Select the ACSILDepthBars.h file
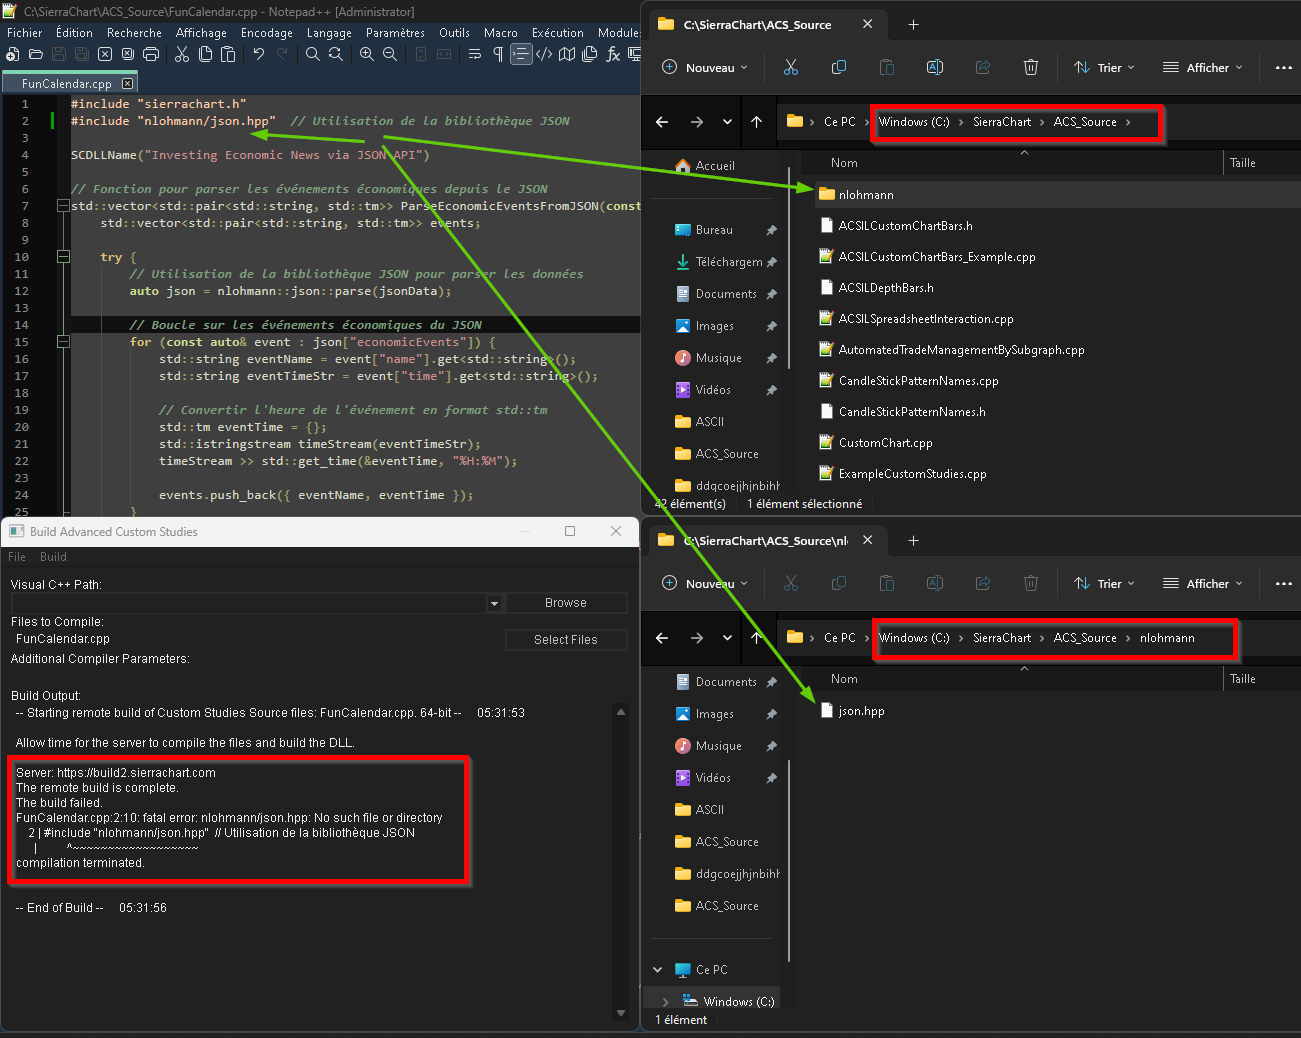The height and width of the screenshot is (1038, 1301). click(x=886, y=288)
